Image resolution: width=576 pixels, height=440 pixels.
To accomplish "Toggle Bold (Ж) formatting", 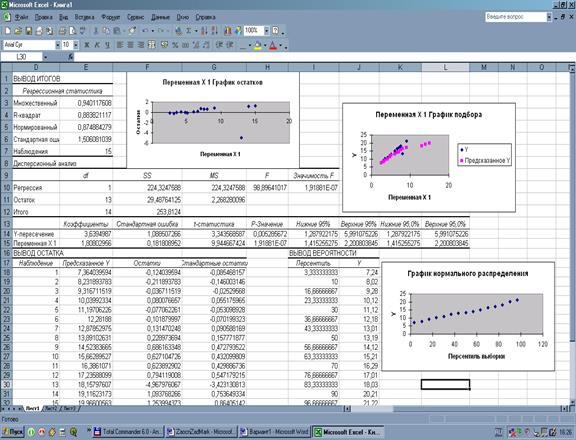I will [87, 45].
